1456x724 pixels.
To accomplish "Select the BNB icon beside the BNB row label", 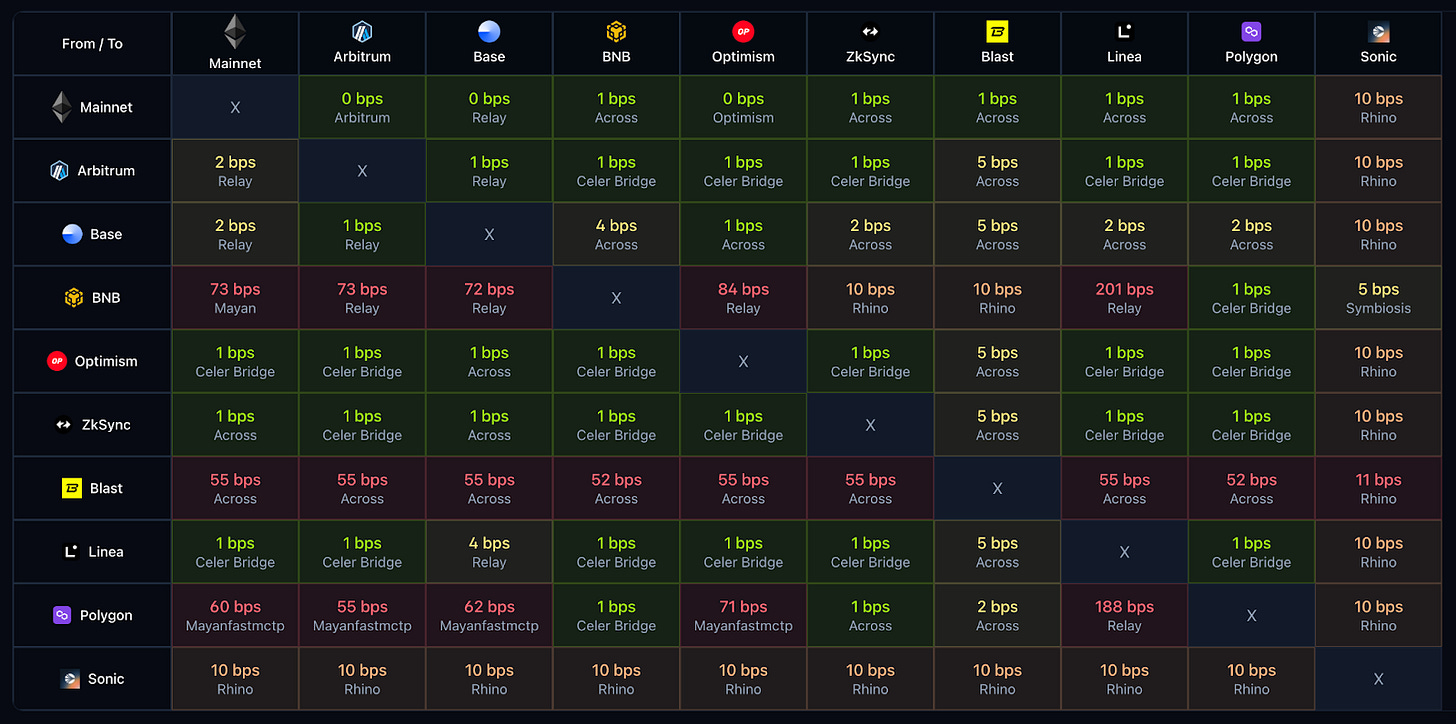I will 74,298.
